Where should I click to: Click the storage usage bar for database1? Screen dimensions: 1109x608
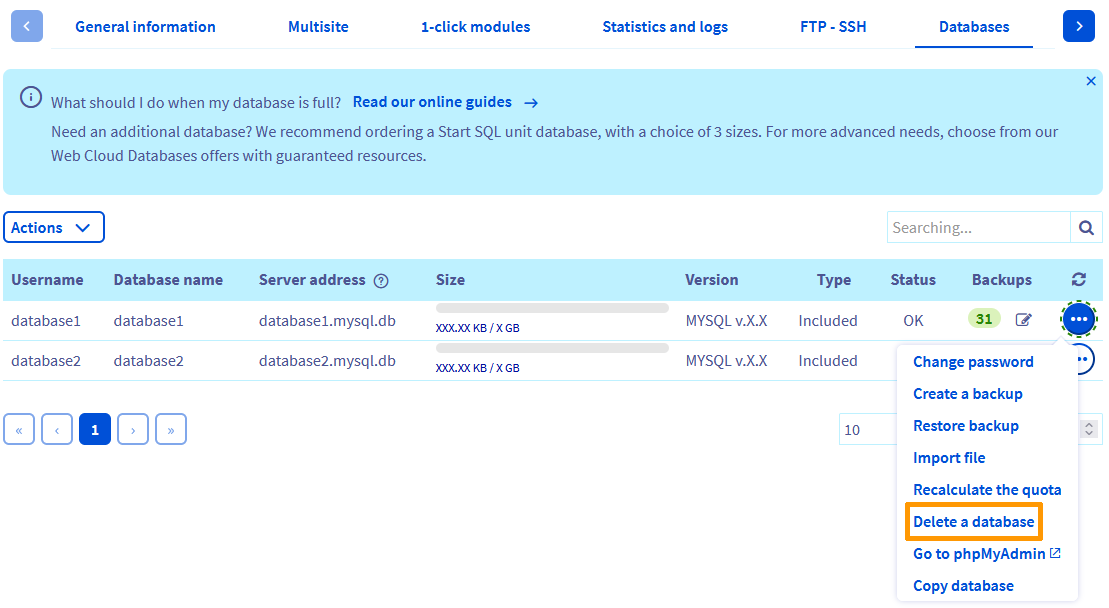click(553, 307)
